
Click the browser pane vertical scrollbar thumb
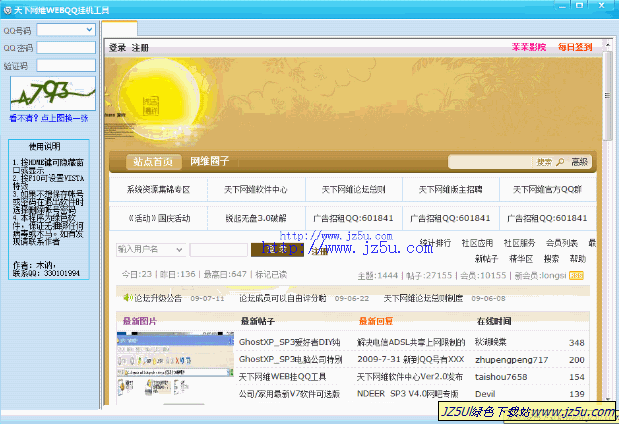tap(607, 96)
